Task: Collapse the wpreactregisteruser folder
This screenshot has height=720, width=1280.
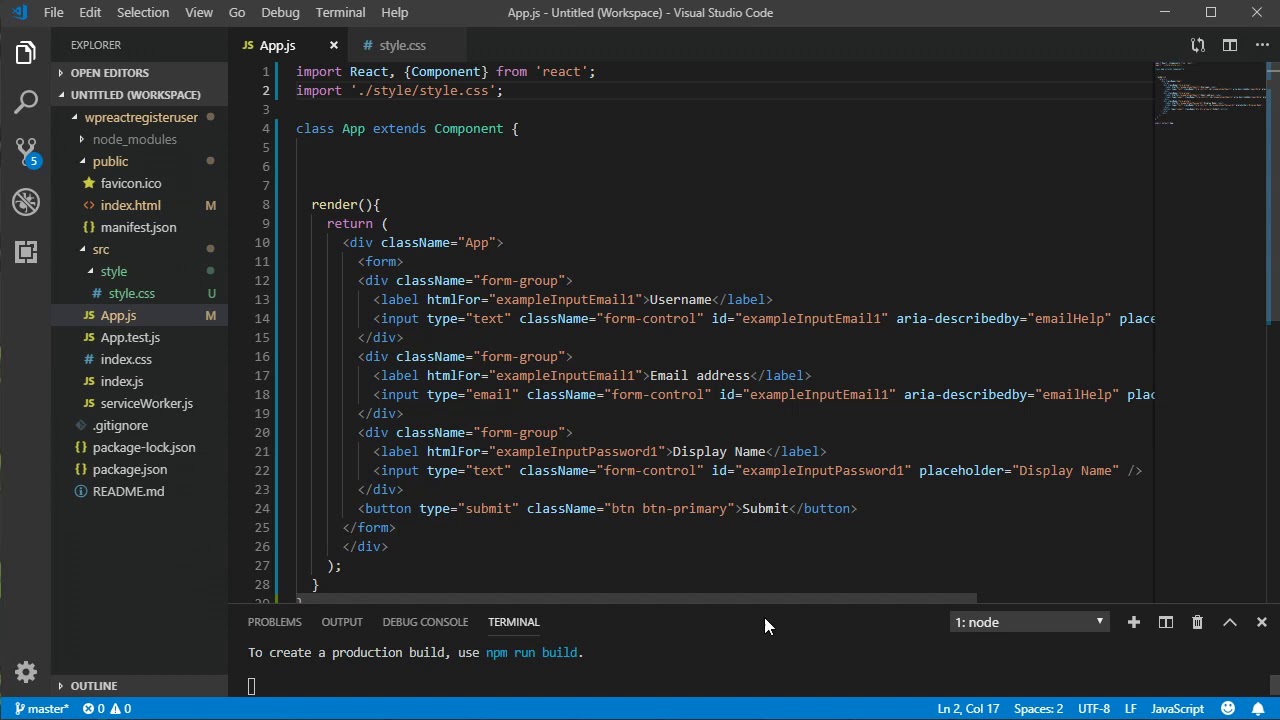Action: tap(141, 117)
